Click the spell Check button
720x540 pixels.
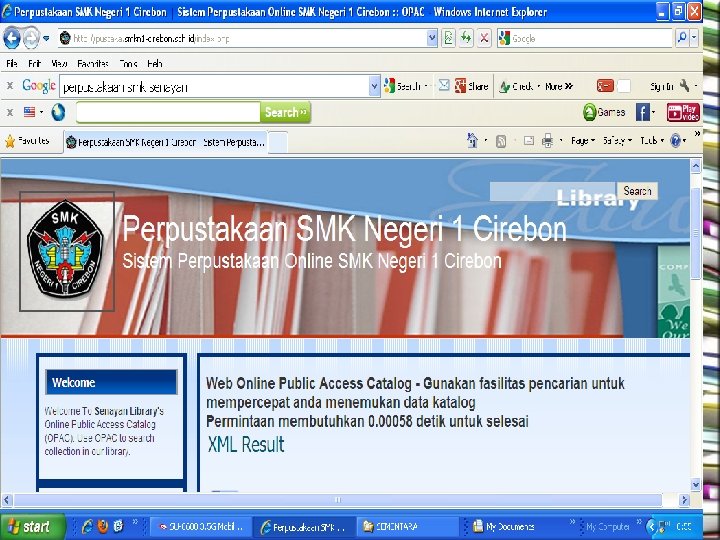coord(516,86)
